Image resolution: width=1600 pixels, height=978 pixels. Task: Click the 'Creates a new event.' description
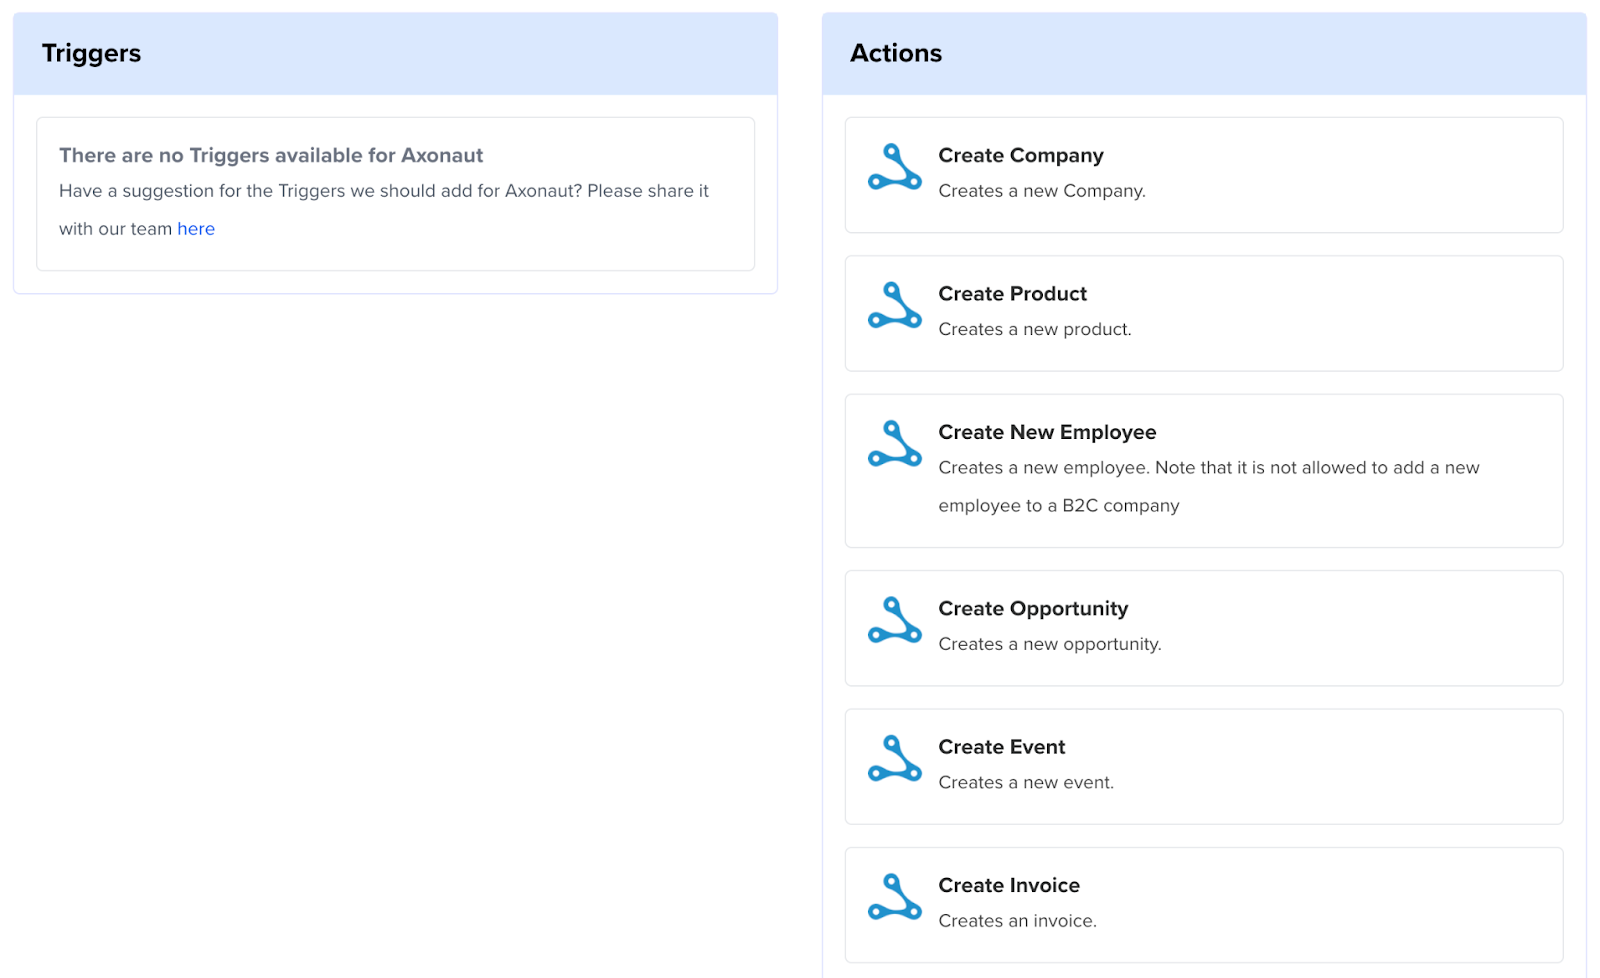point(1026,782)
